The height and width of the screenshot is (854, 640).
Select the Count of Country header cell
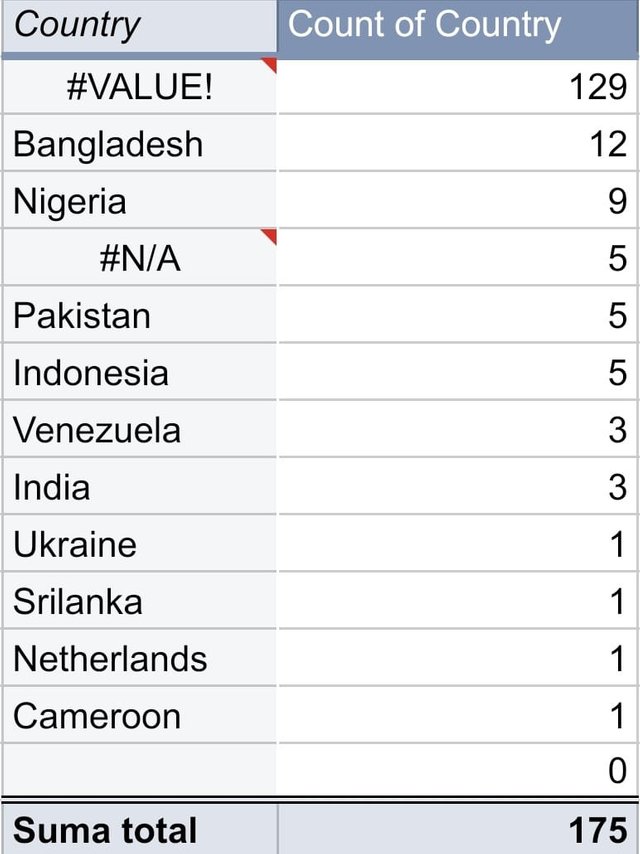click(458, 26)
